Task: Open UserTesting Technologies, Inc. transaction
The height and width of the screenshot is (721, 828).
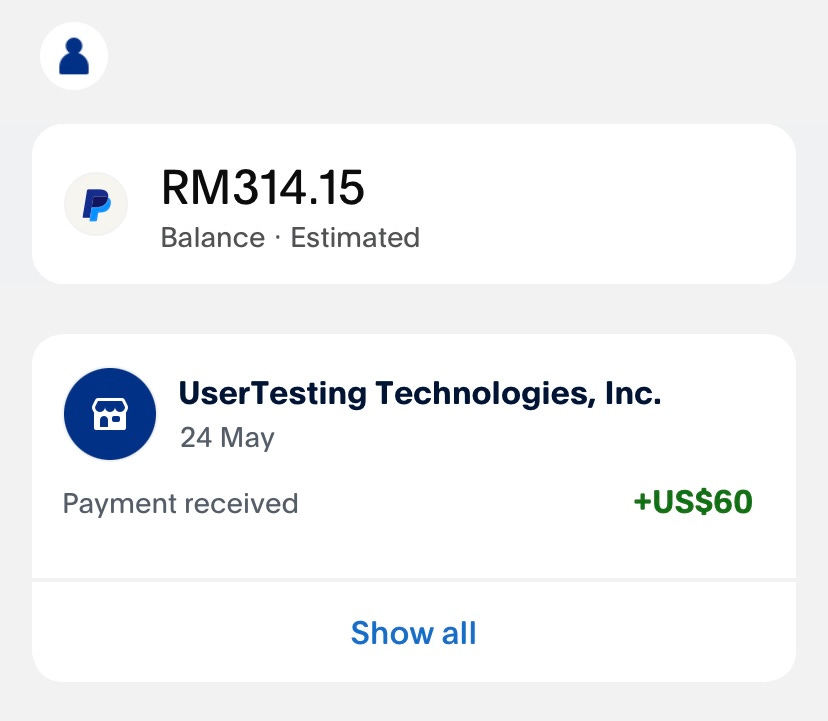Action: [420, 394]
